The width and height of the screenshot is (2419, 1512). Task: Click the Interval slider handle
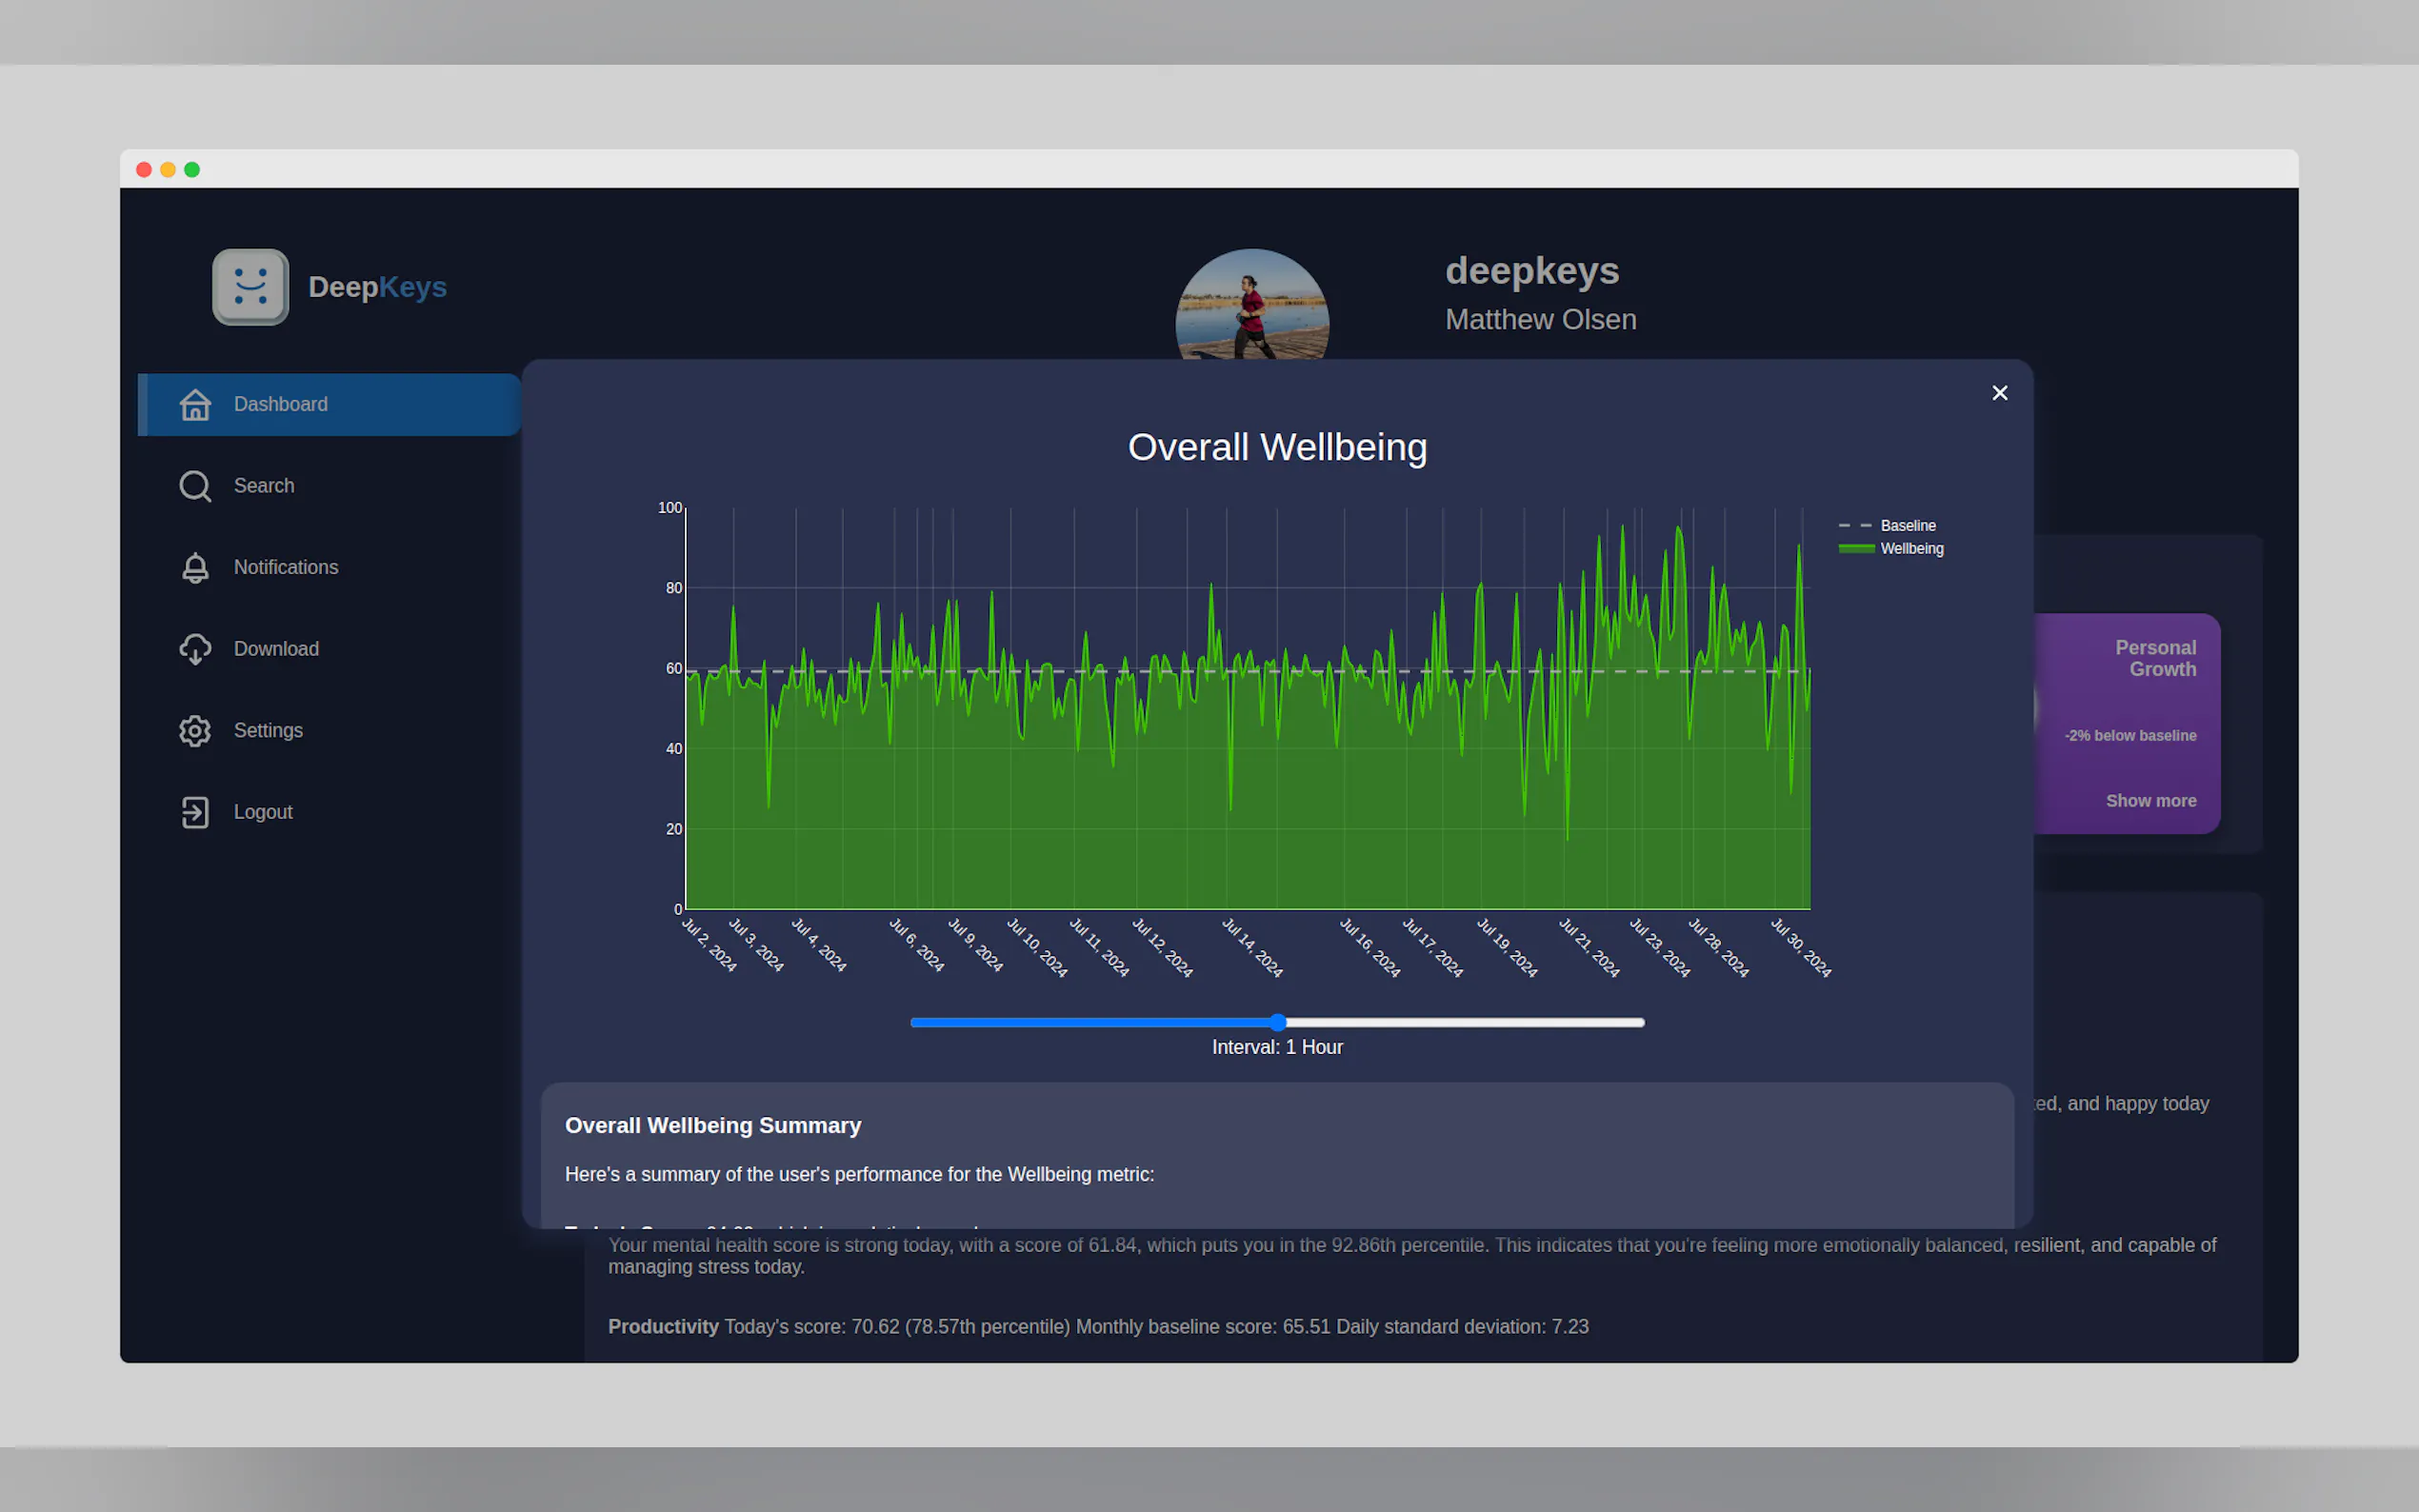click(1277, 1022)
